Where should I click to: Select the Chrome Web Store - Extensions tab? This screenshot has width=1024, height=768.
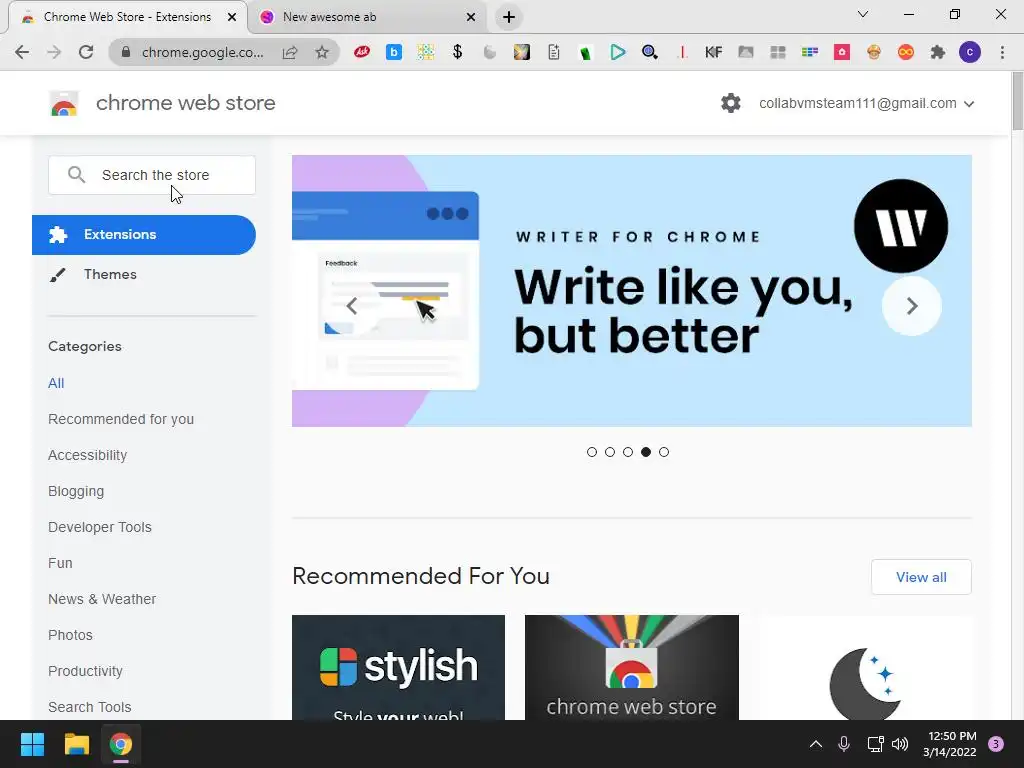click(127, 17)
